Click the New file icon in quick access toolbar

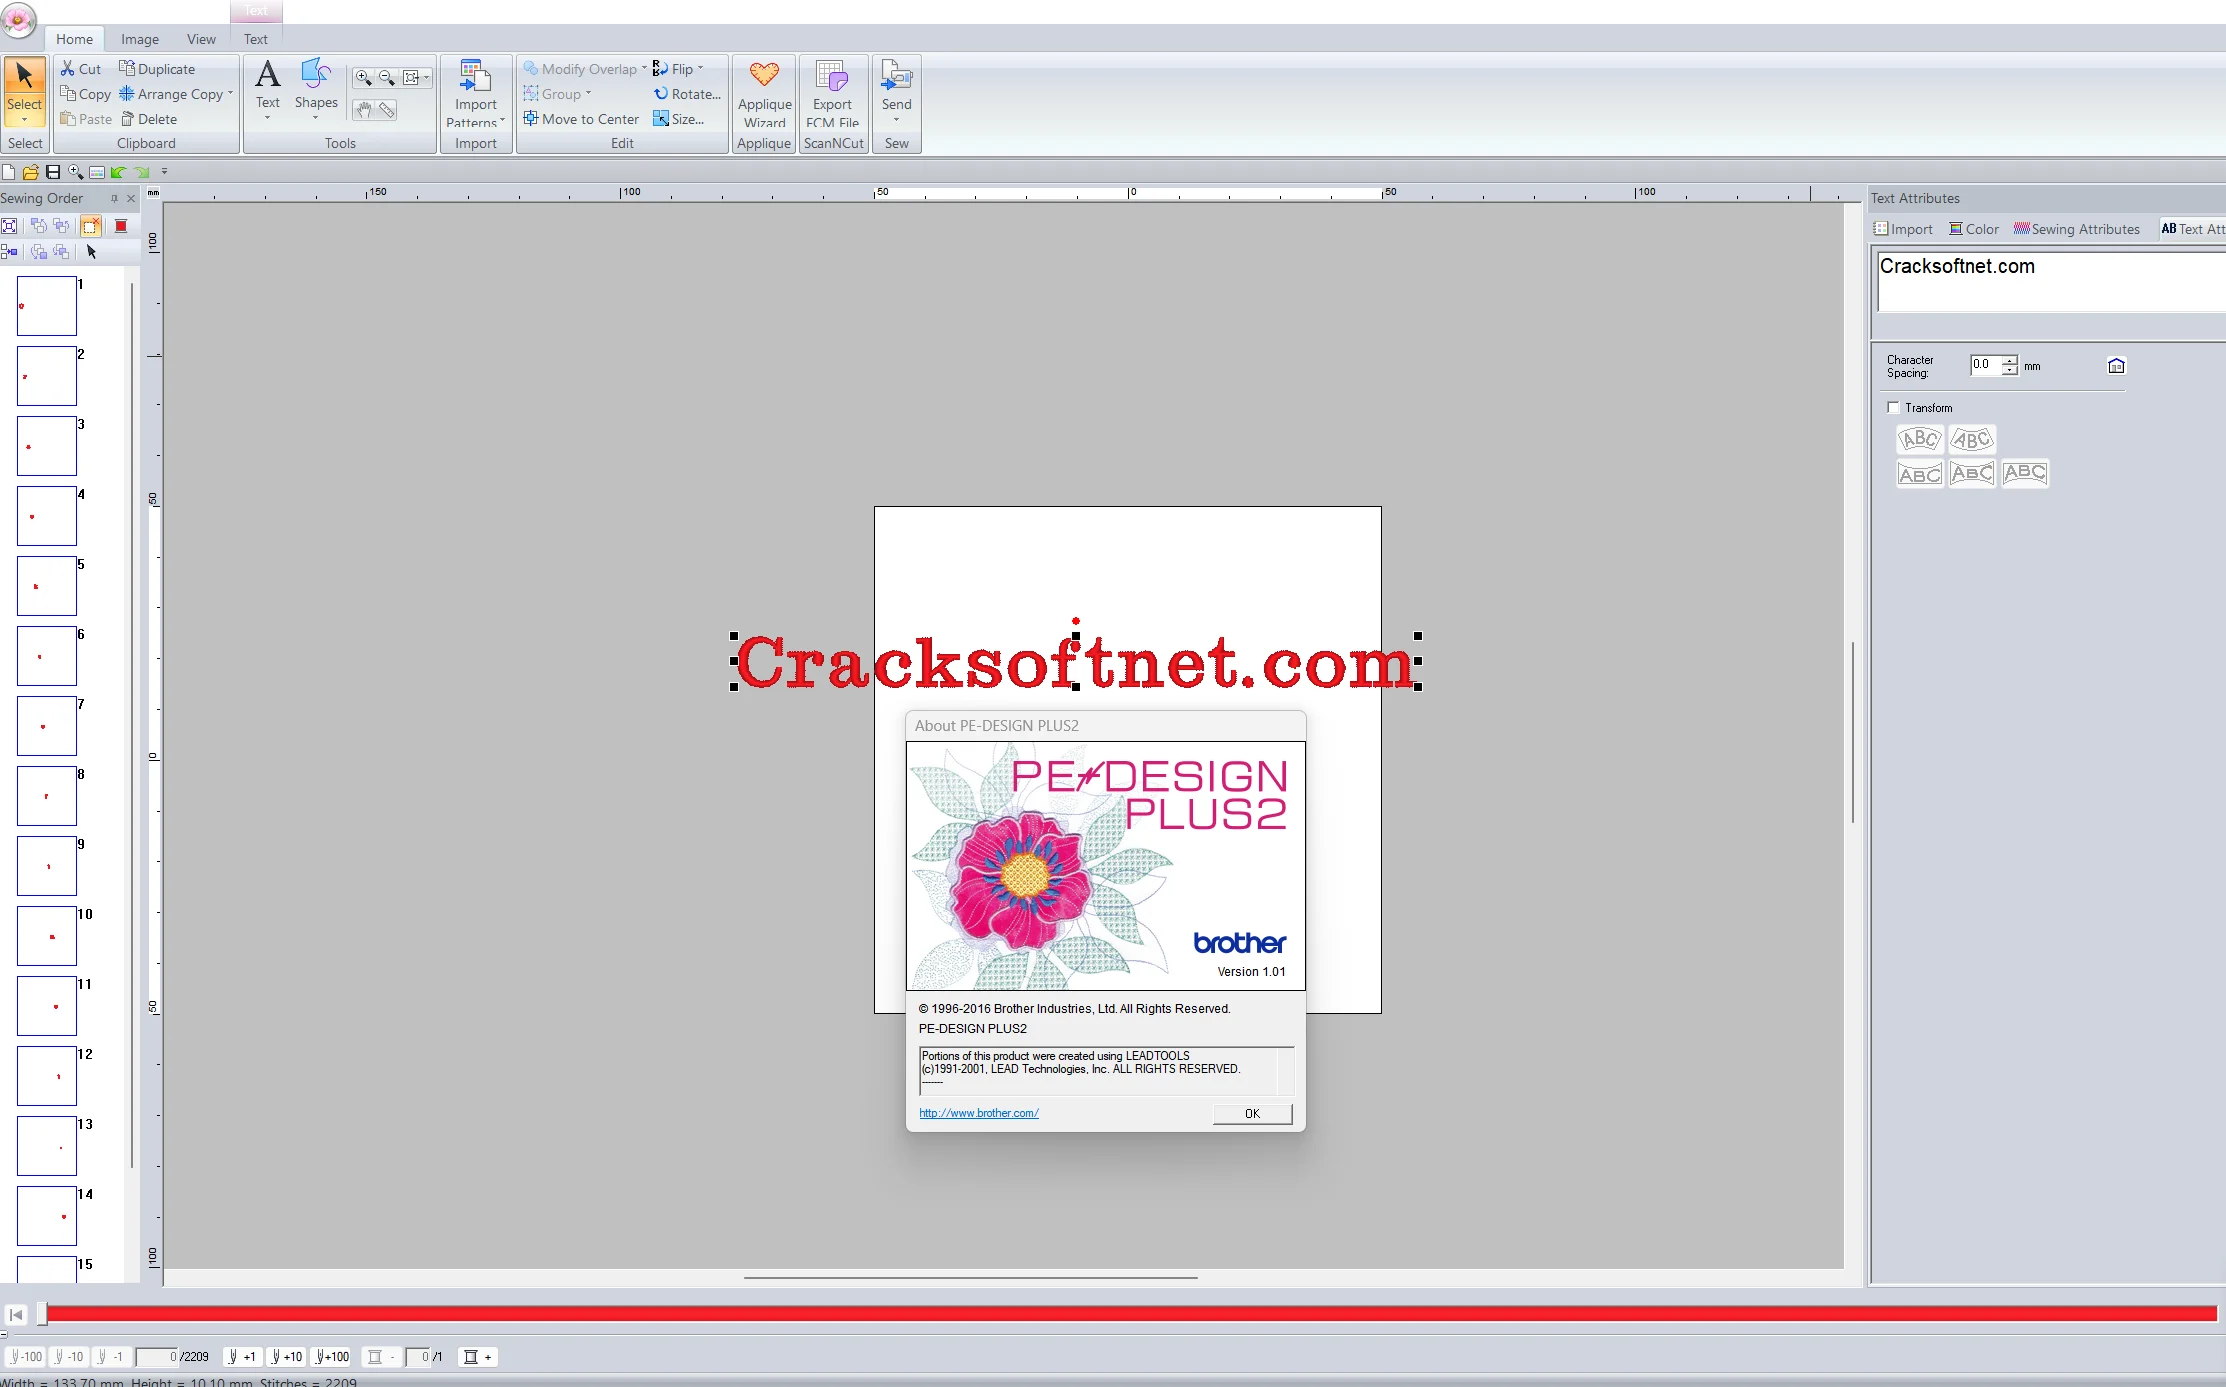(x=9, y=172)
